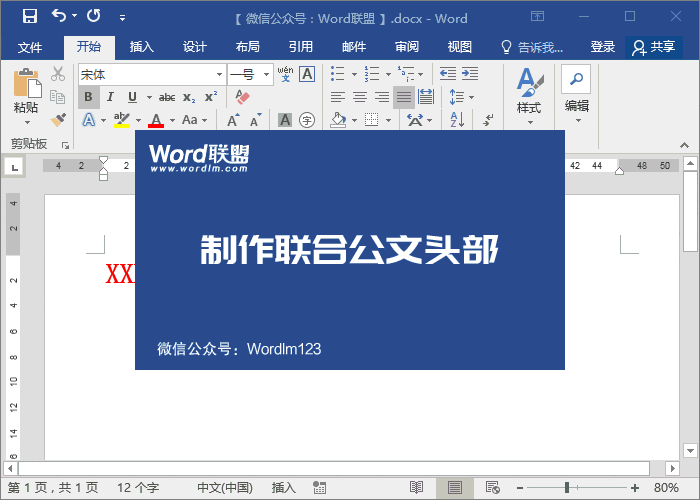This screenshot has width=700, height=500.
Task: Apply red font color
Action: (156, 120)
